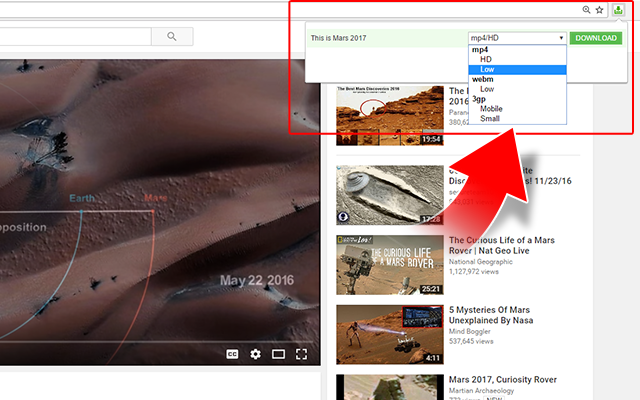Click '5 Mysteries Of Mars Unexplained By Nasa' title
Viewport: 640px width, 400px height.
tap(491, 315)
